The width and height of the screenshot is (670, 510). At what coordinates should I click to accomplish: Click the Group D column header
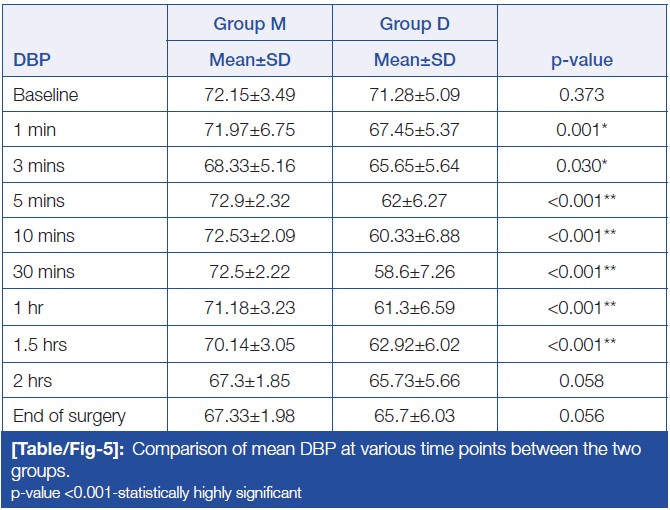[x=413, y=23]
